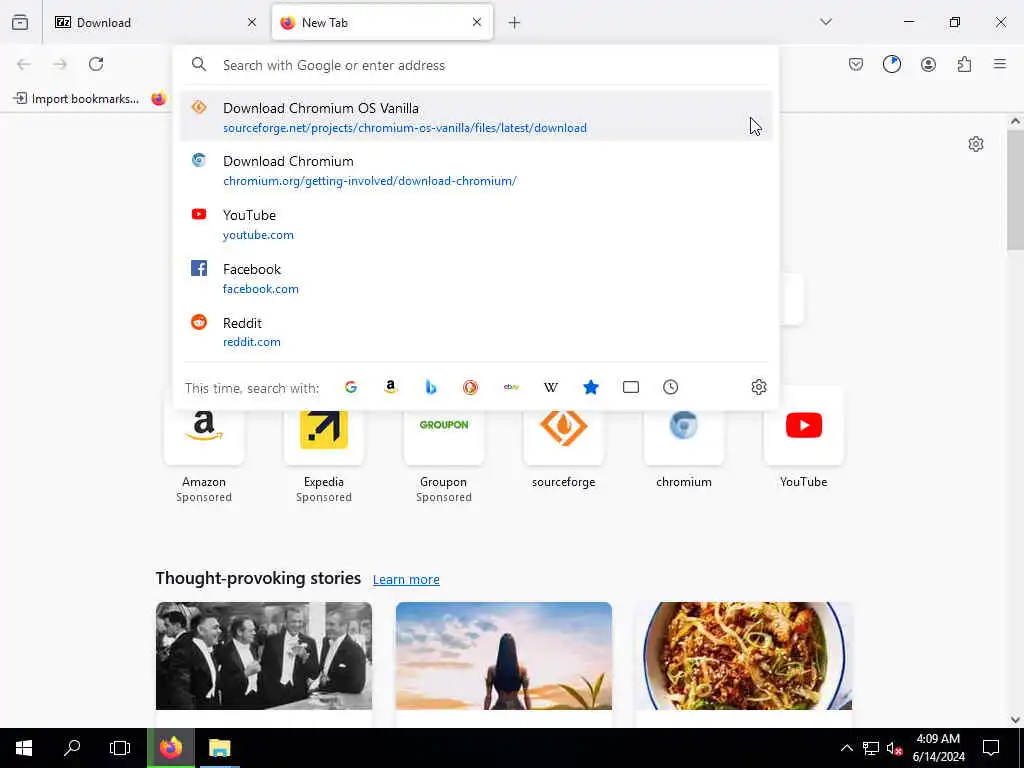Open Windows taskbar search
Viewport: 1024px width, 768px height.
coord(72,748)
